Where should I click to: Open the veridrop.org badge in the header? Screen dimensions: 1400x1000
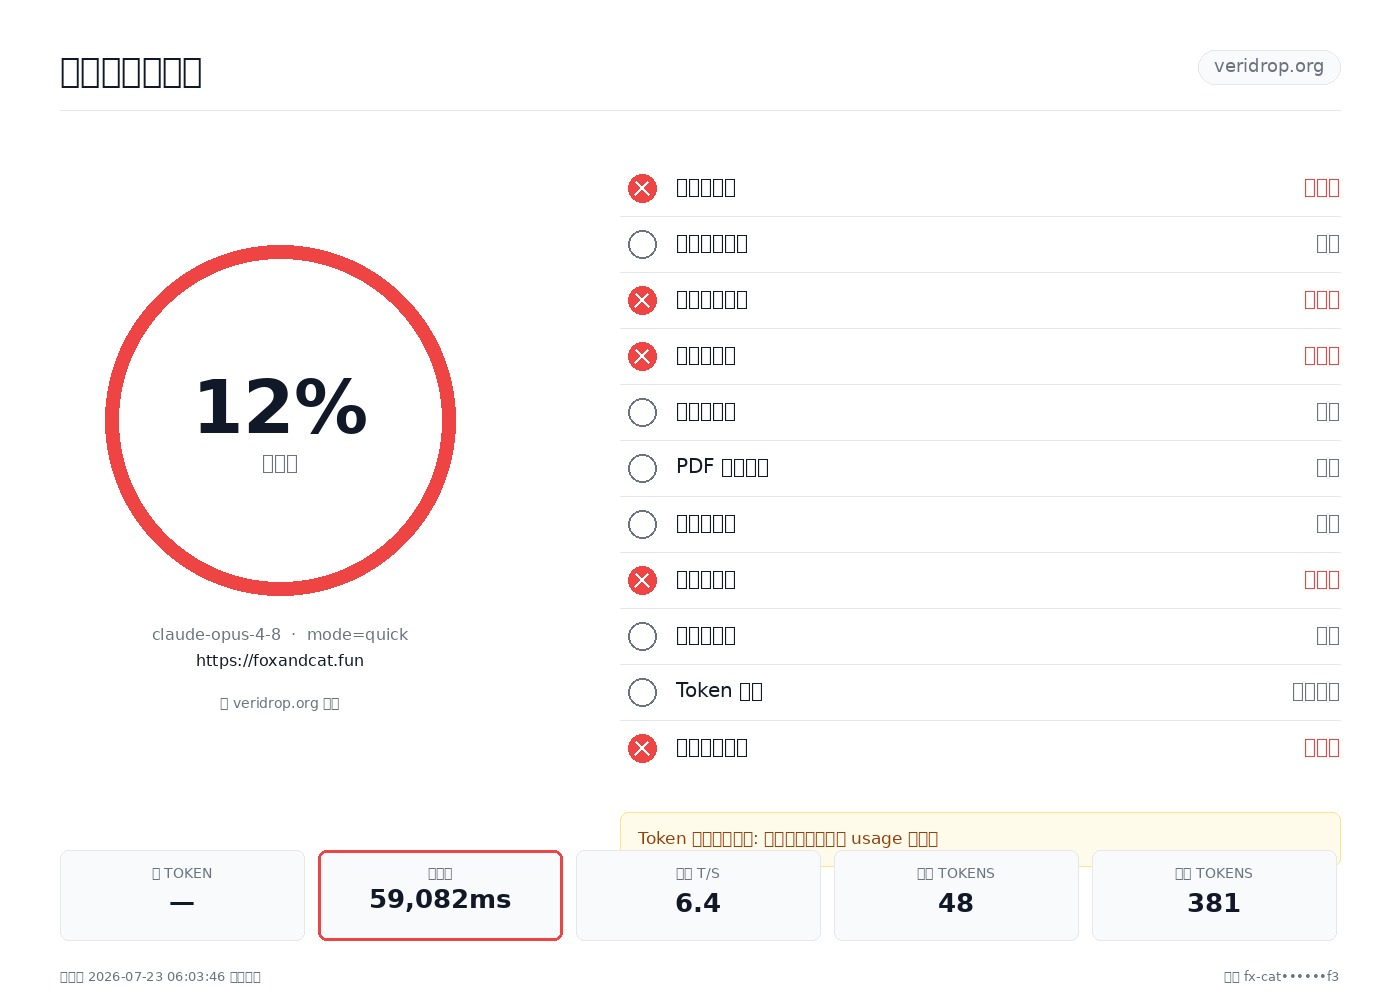[1269, 67]
